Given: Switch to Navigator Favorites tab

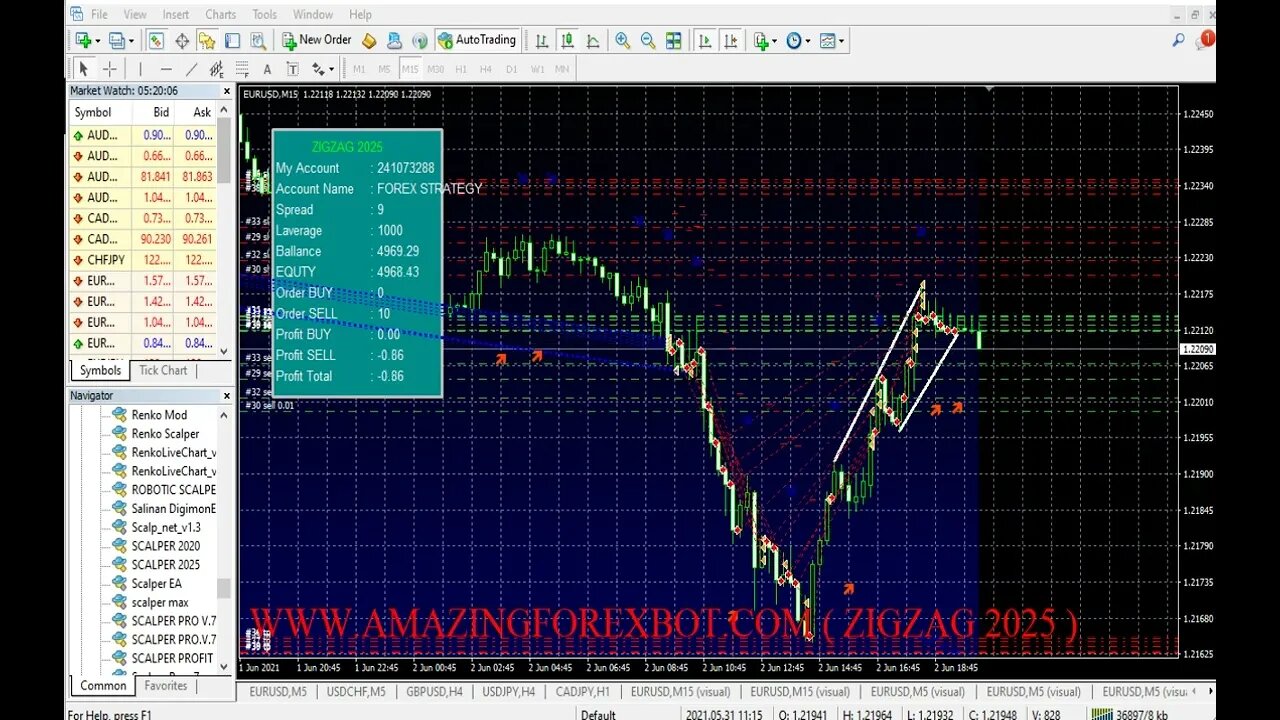Looking at the screenshot, I should coord(165,686).
